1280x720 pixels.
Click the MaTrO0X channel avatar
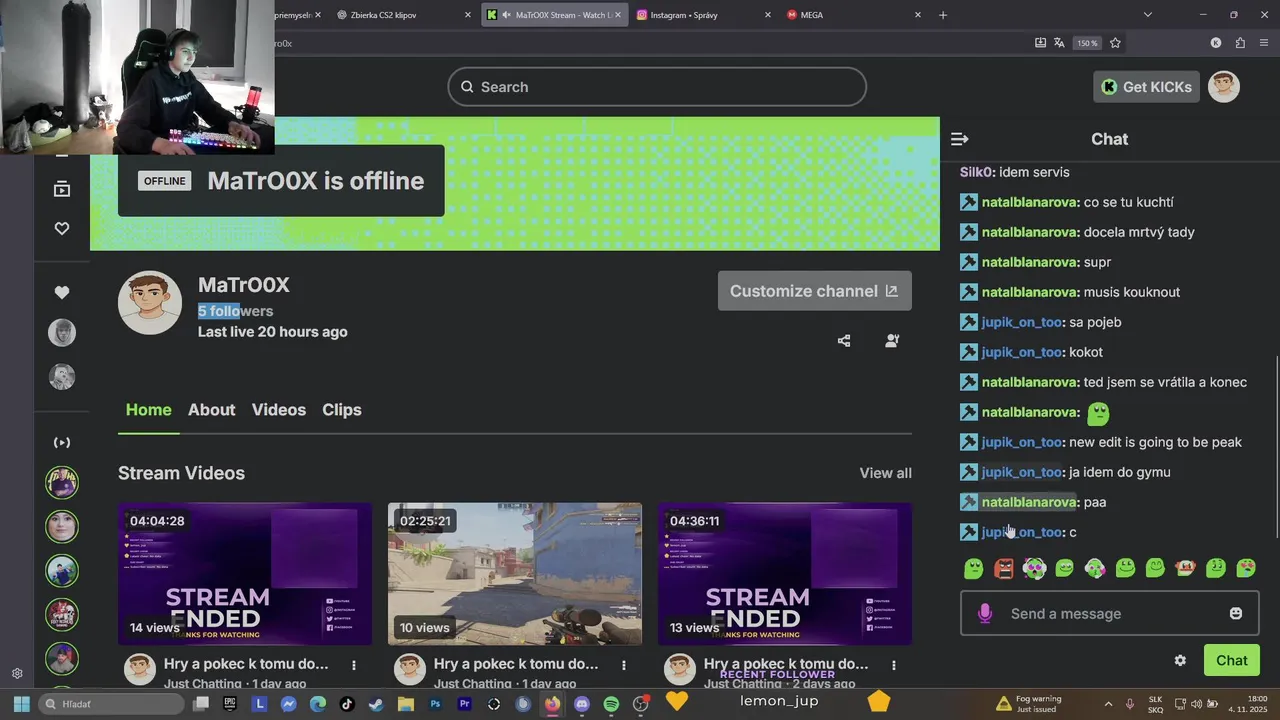[x=150, y=303]
